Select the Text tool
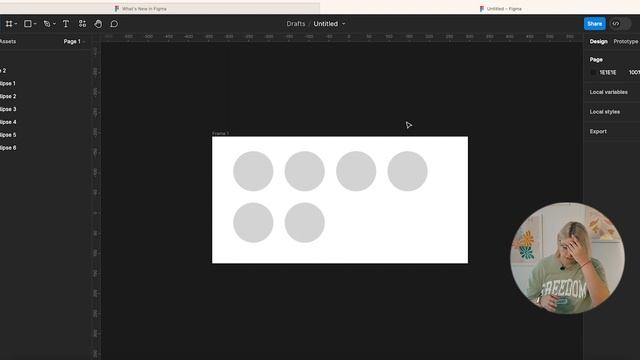The image size is (640, 360). tap(66, 24)
